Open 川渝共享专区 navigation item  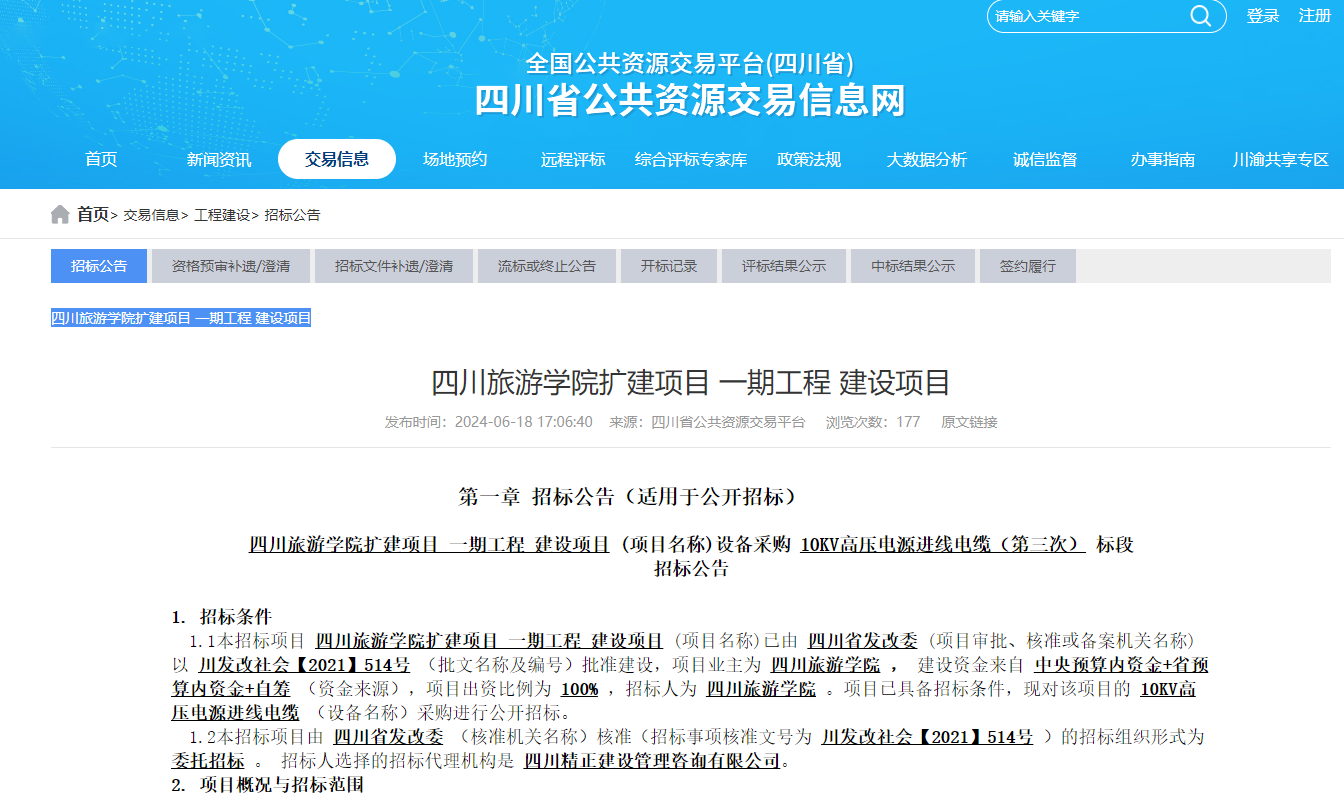[1281, 160]
